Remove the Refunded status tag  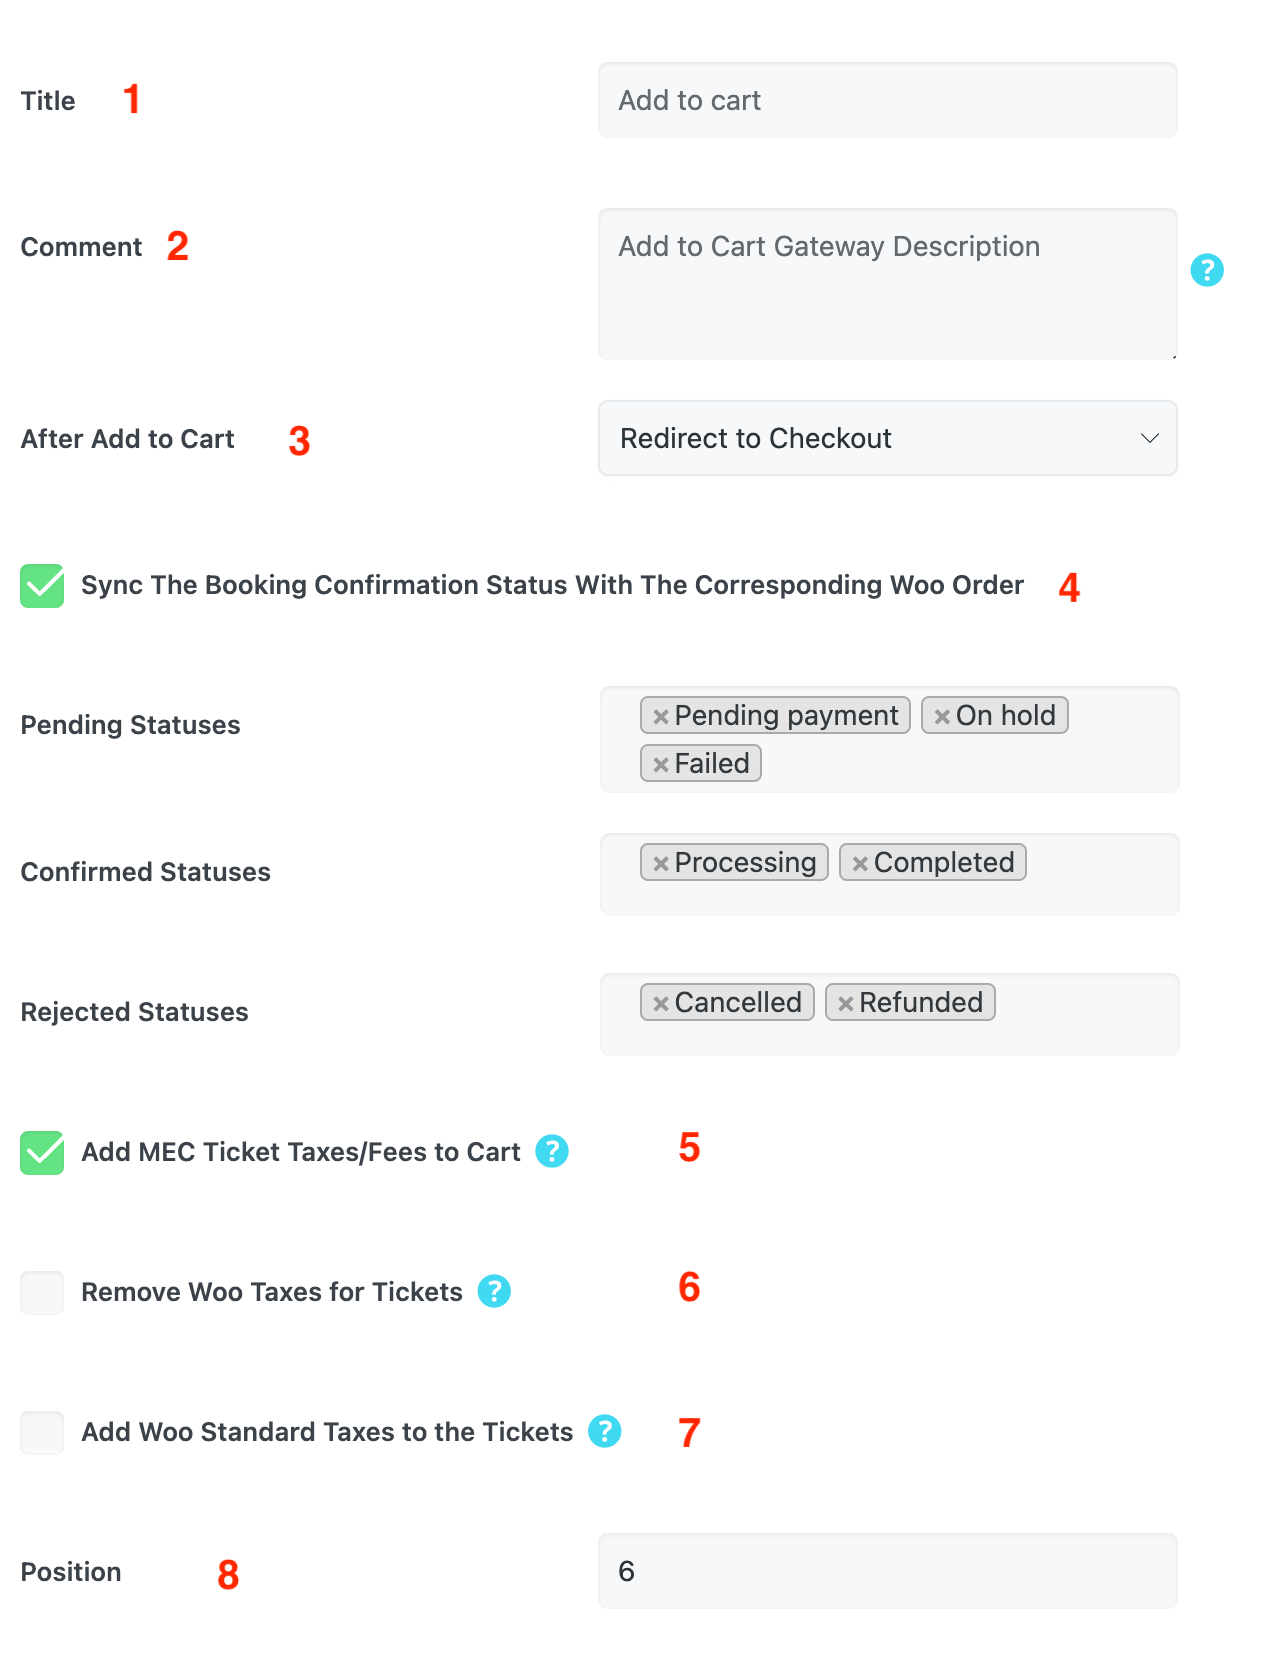(845, 1003)
